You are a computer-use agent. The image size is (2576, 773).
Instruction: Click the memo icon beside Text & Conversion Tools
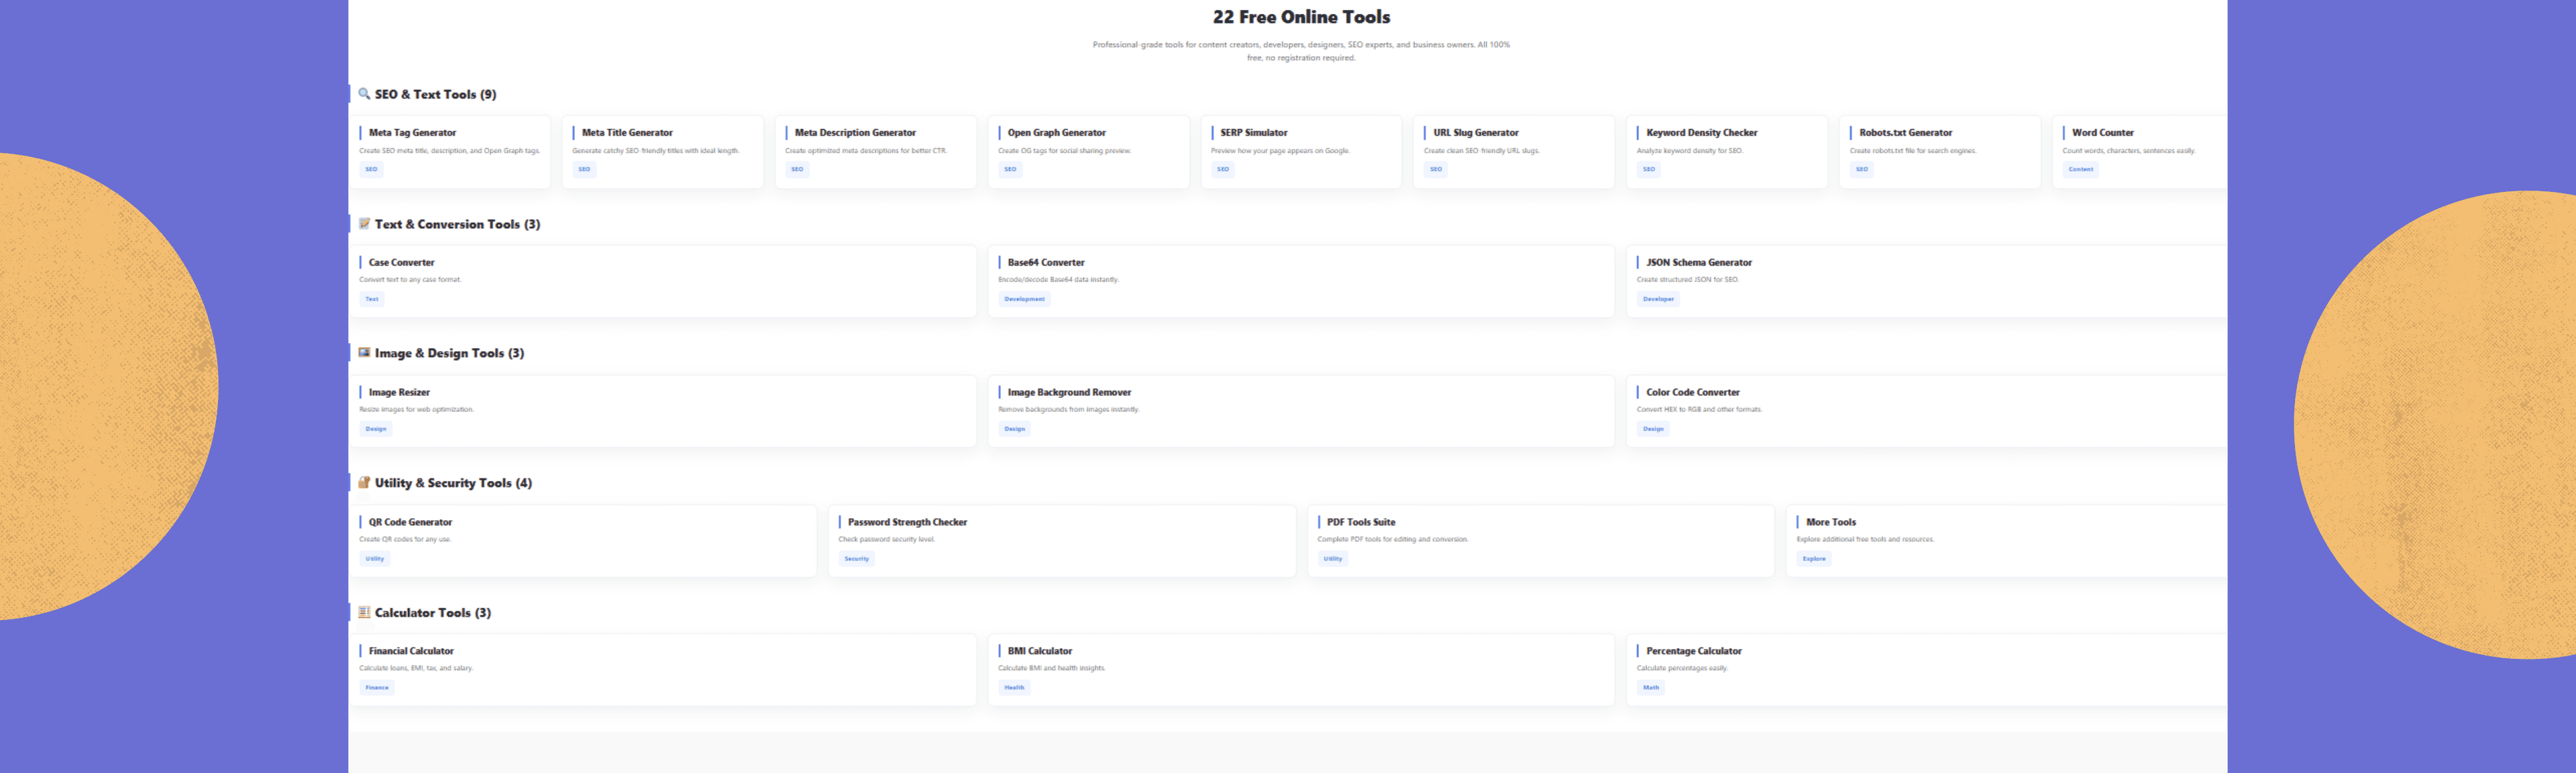click(363, 224)
